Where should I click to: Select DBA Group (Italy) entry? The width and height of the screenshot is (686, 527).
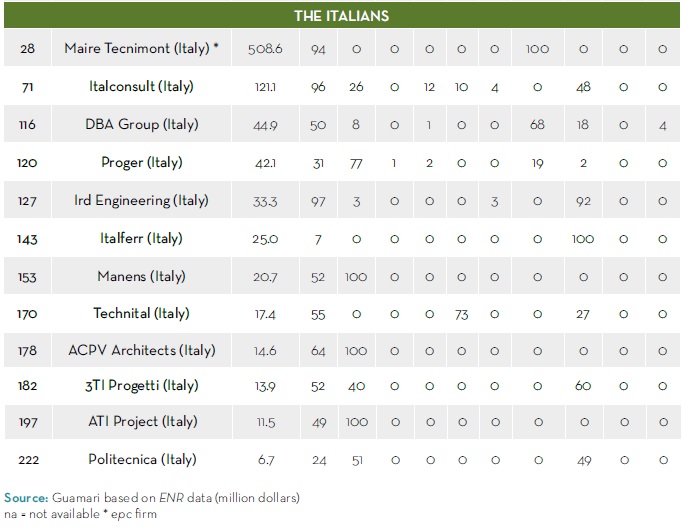coord(141,124)
